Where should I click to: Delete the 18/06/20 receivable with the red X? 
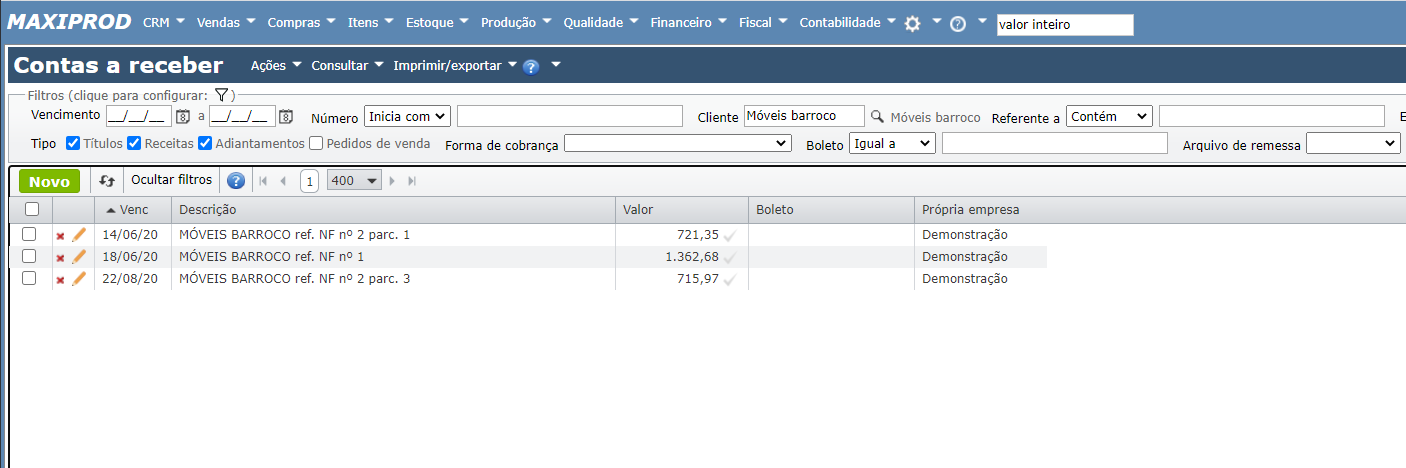coord(60,258)
